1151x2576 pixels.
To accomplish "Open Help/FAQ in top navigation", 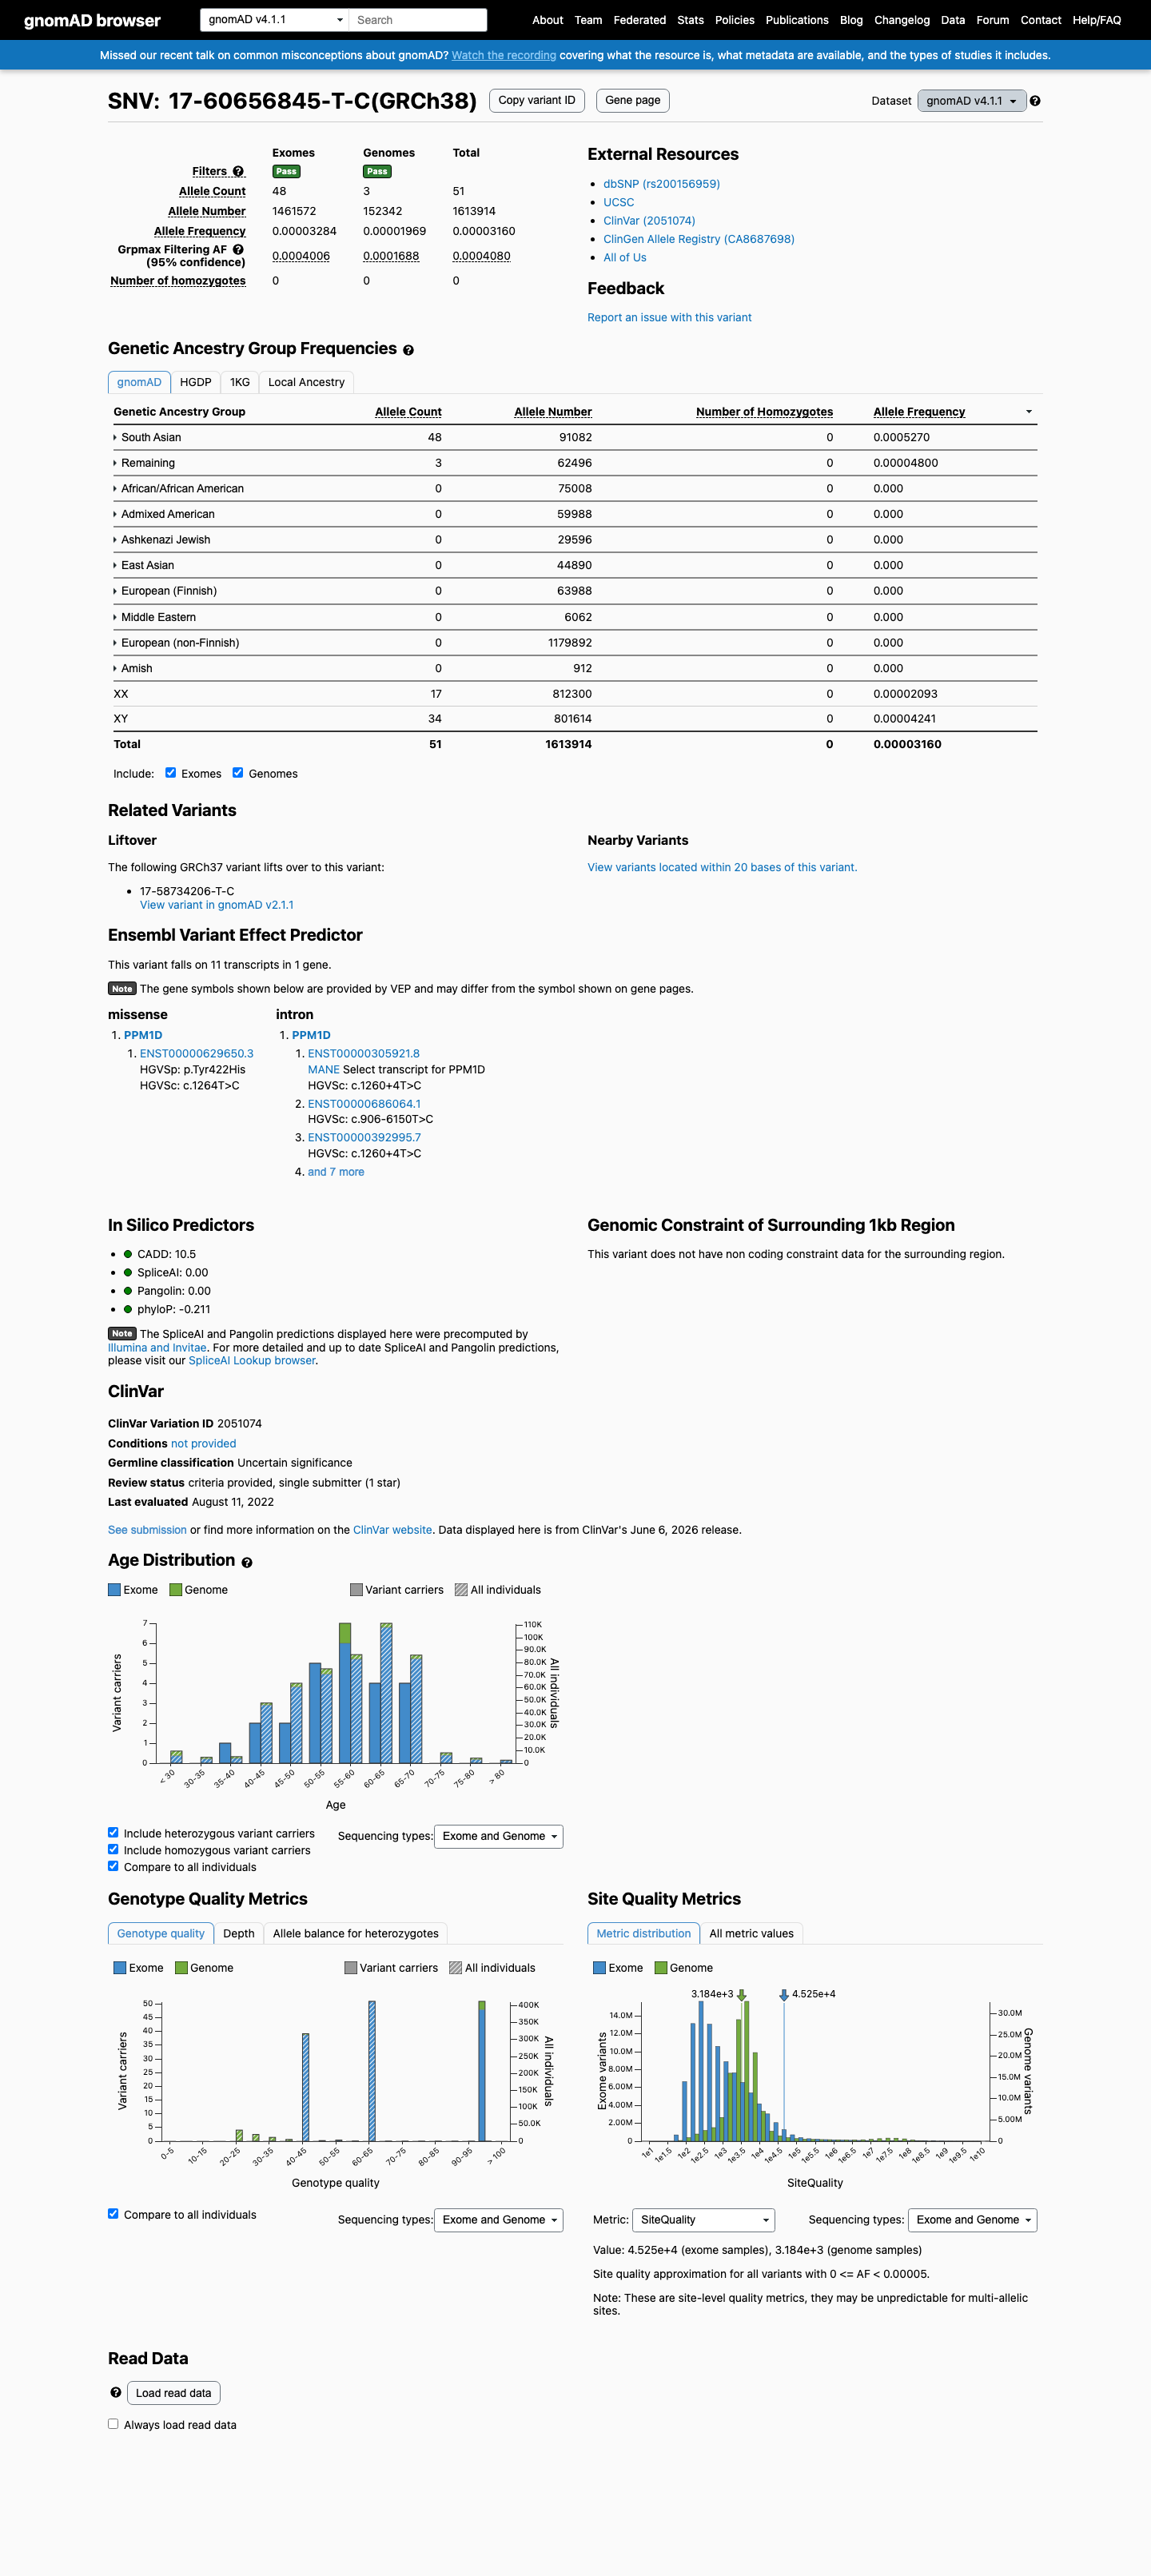I will pos(1097,20).
